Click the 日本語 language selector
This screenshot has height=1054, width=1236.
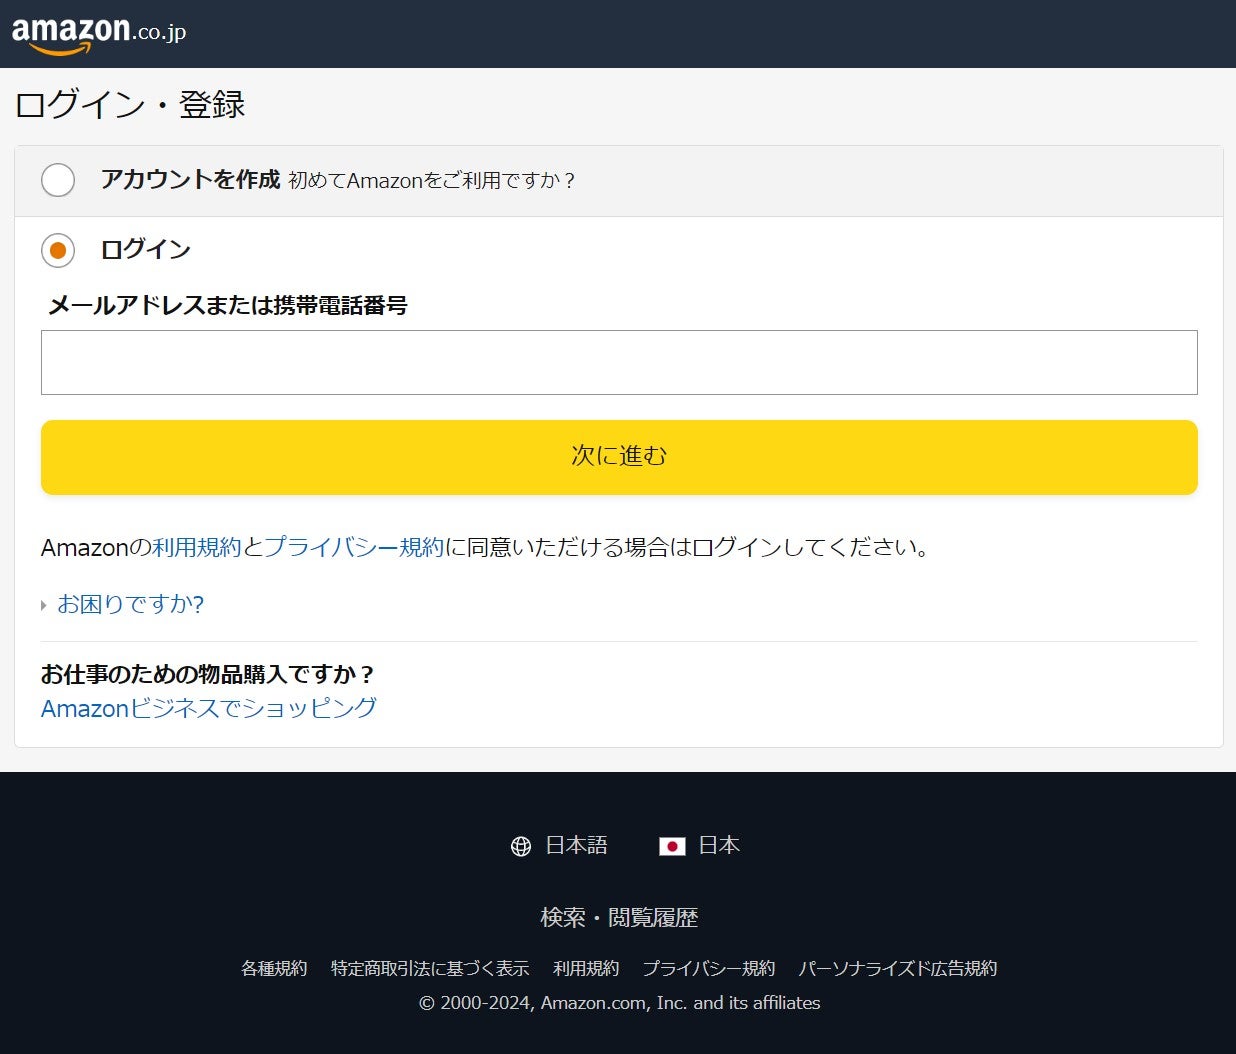point(576,846)
